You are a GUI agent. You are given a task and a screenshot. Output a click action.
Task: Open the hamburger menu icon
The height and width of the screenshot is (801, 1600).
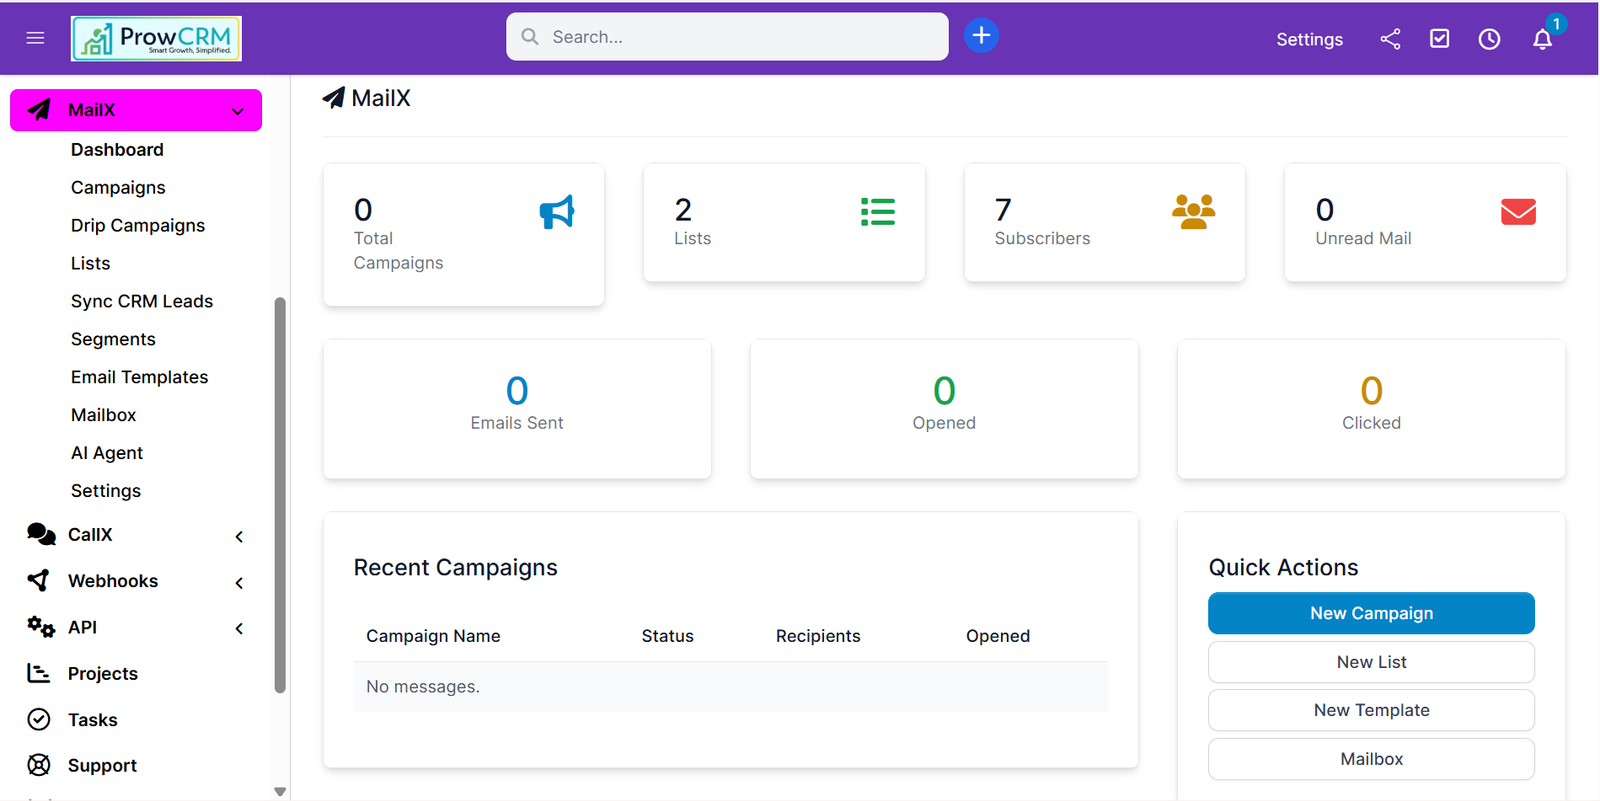click(x=35, y=38)
